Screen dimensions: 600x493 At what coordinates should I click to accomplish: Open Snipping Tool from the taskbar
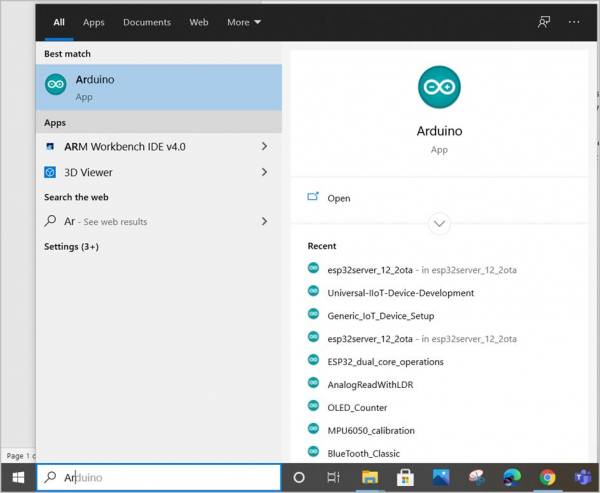pyautogui.click(x=477, y=477)
